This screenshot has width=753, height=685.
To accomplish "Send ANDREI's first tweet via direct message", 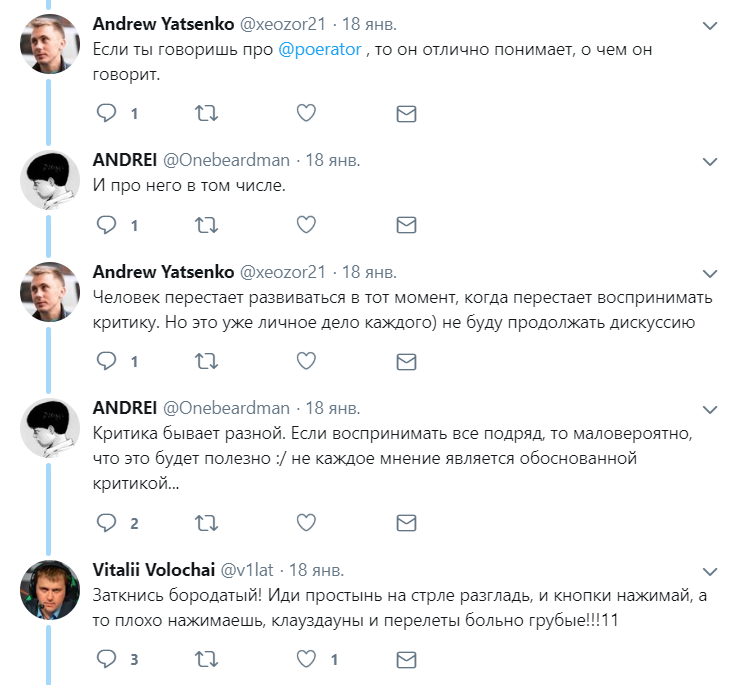I will coord(406,225).
